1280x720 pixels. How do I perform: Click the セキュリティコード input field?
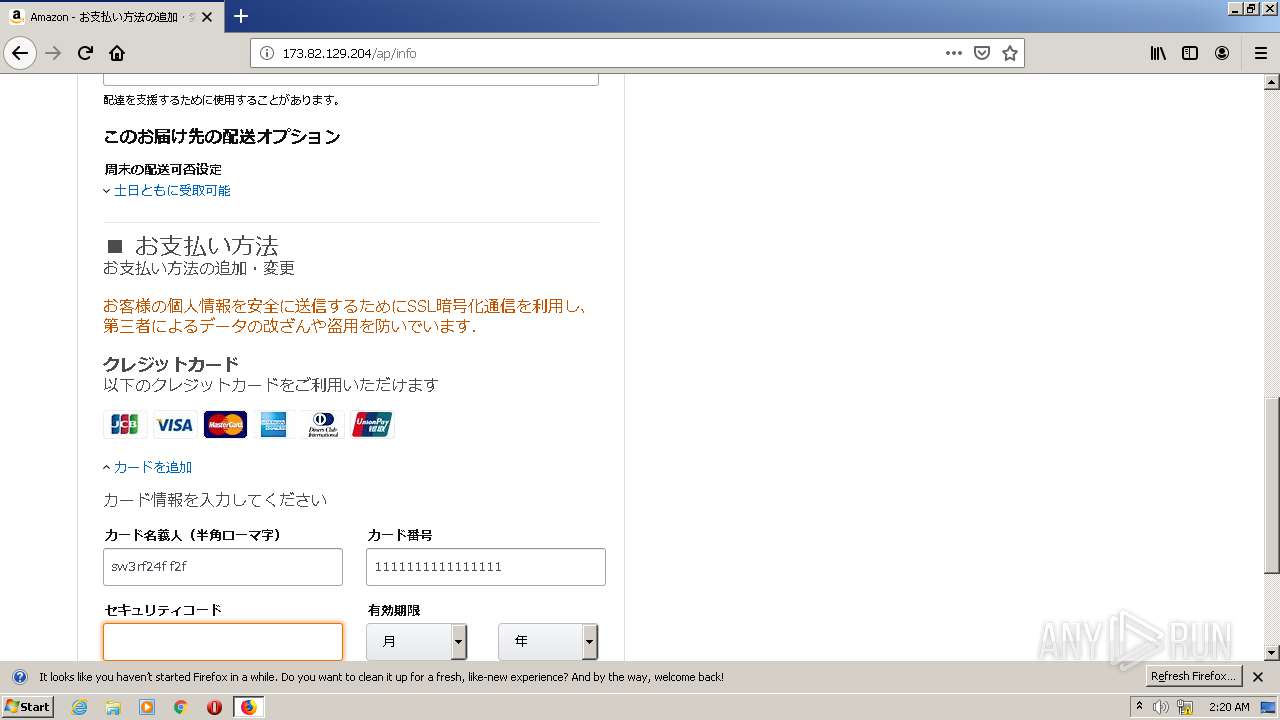(x=223, y=642)
